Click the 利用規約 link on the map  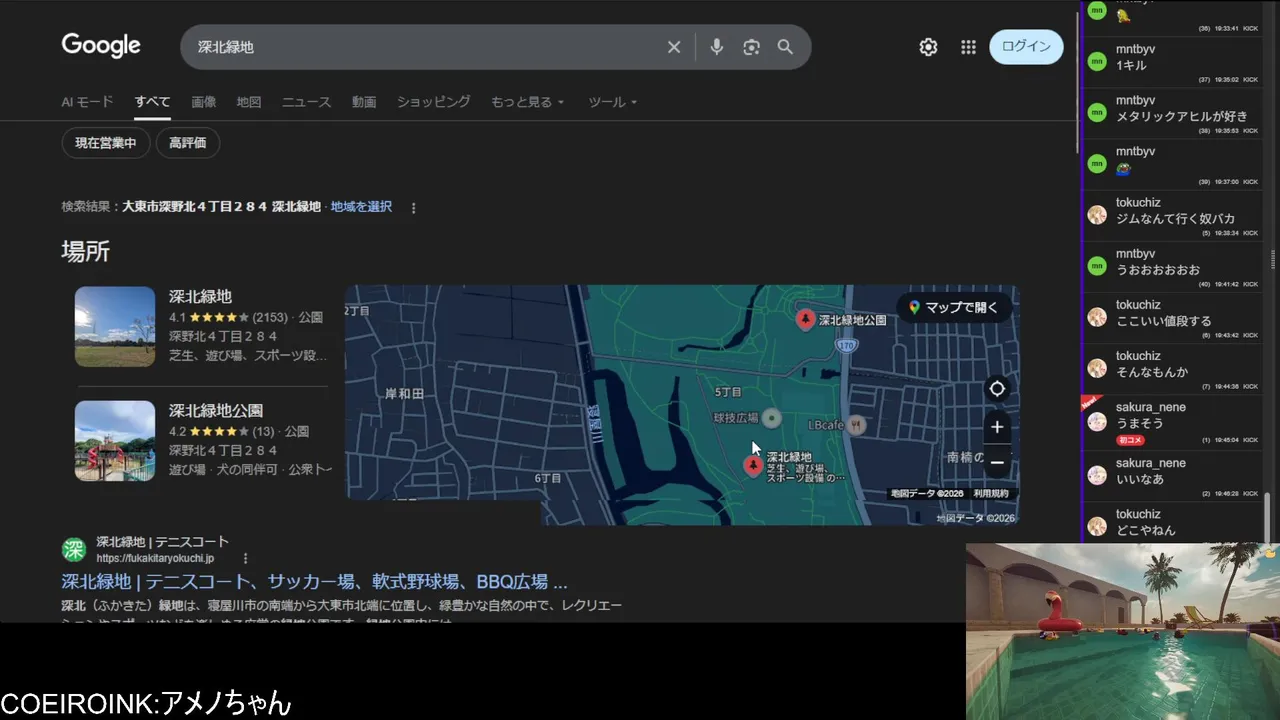click(991, 494)
